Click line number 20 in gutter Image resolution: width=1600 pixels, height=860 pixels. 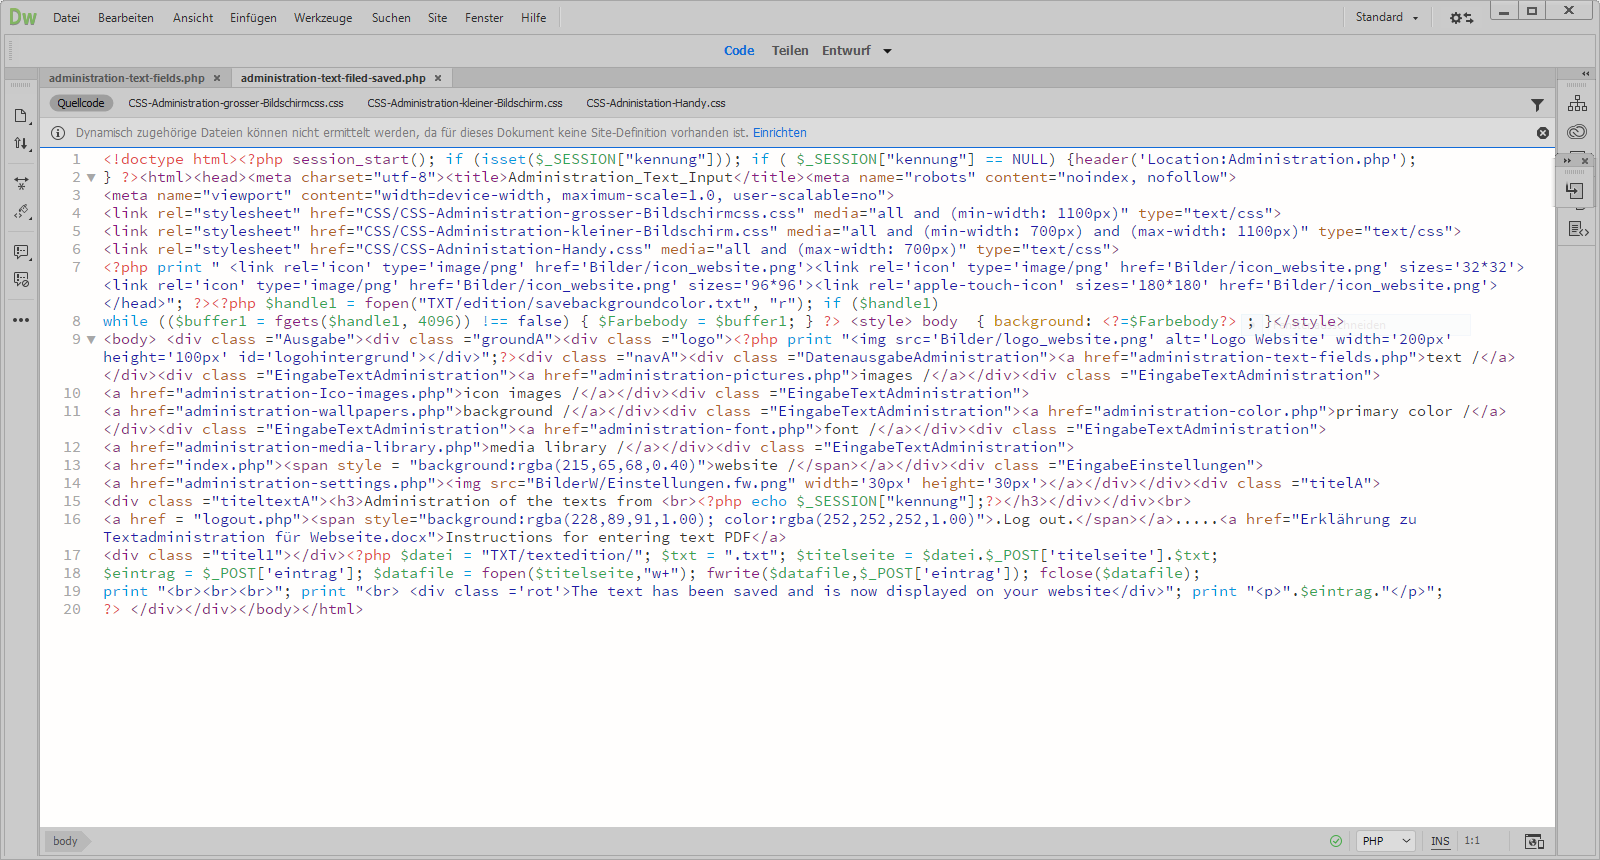(72, 609)
